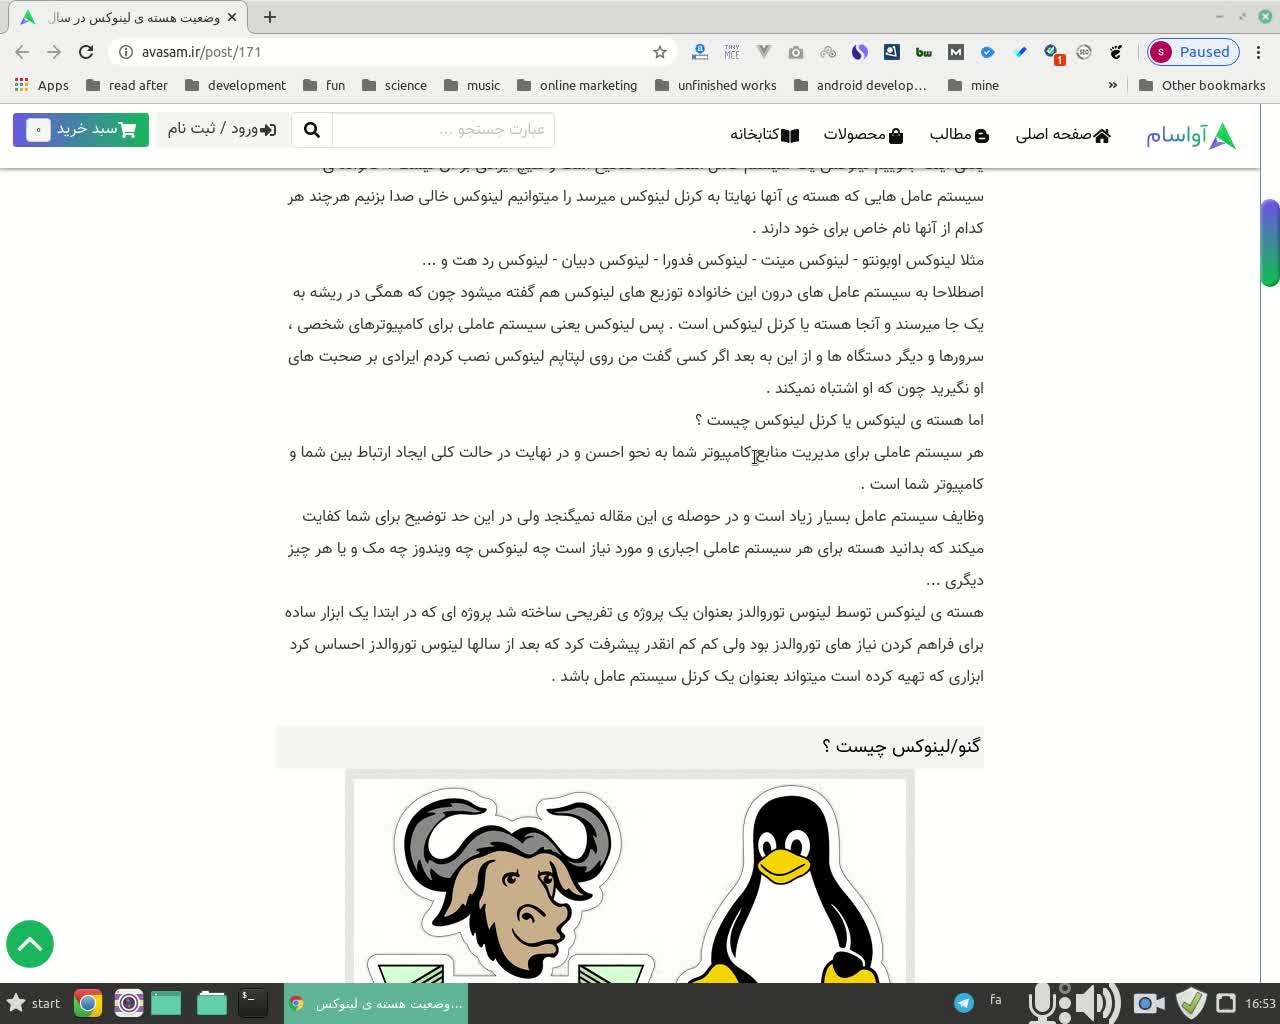The image size is (1280, 1024).
Task: Click the green shield tray icon
Action: (1191, 1002)
